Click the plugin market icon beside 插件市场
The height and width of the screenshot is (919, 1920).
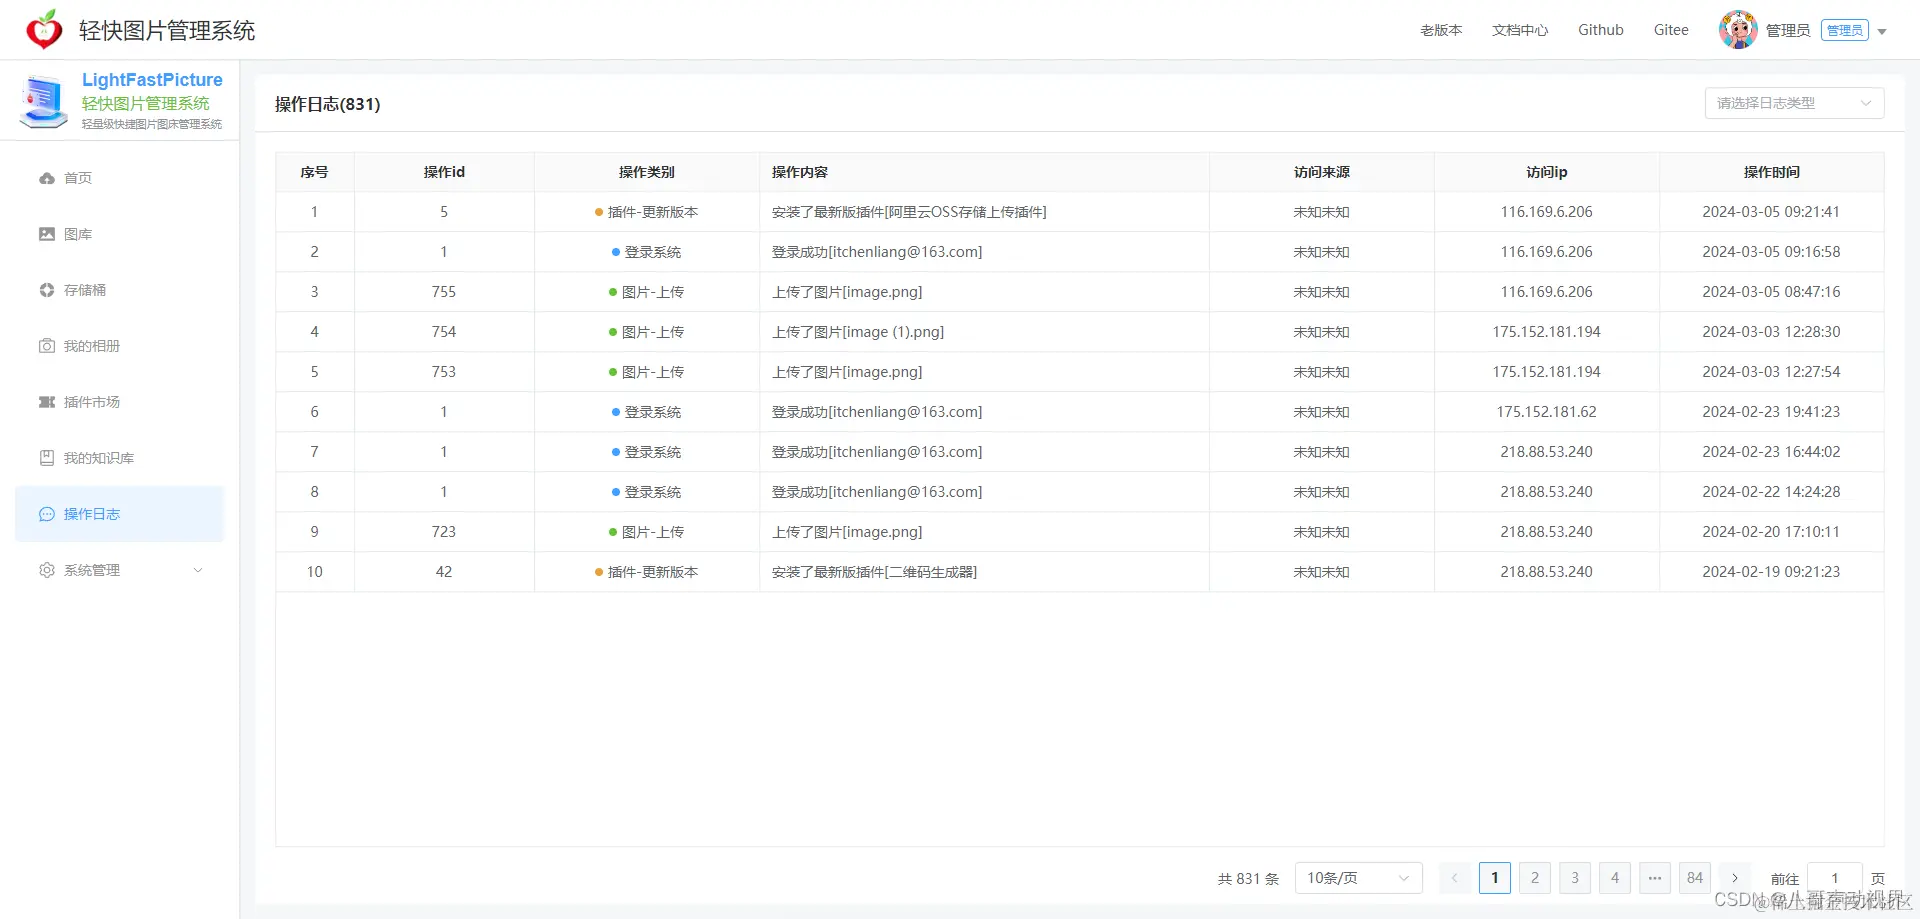(x=47, y=402)
